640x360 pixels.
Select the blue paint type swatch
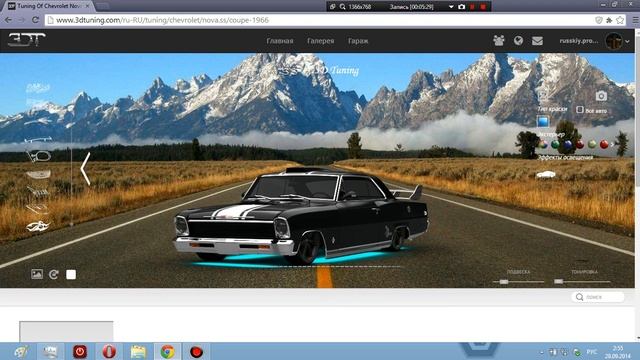tap(543, 121)
